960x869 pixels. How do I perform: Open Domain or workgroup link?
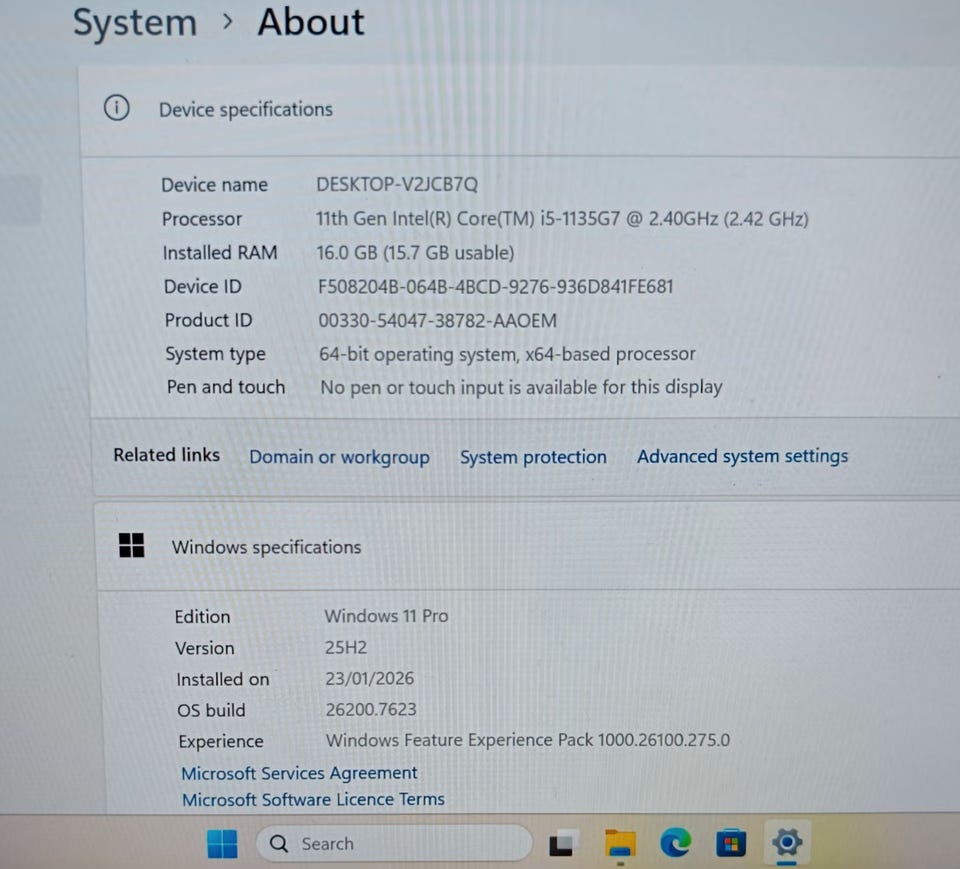click(x=339, y=457)
